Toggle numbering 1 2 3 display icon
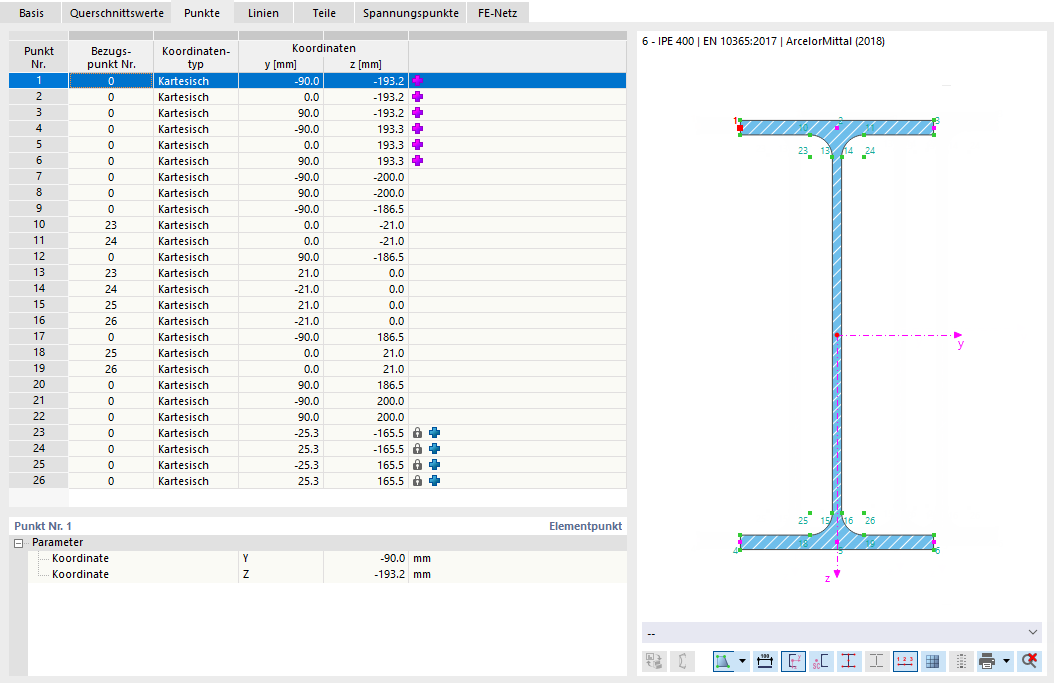Viewport: 1054px width, 683px height. pos(905,661)
